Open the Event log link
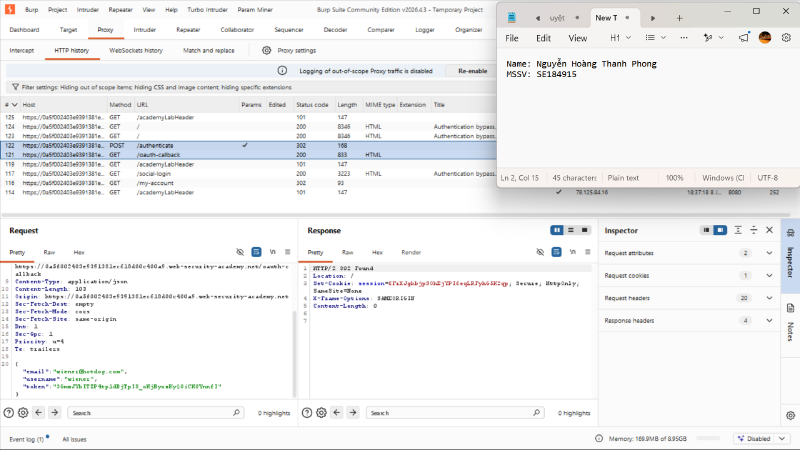 tap(27, 439)
